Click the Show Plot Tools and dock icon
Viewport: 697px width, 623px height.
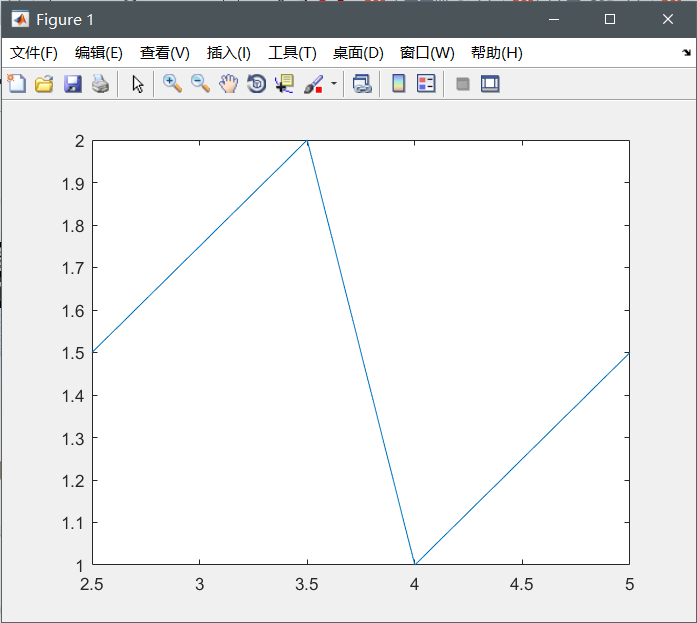point(490,84)
